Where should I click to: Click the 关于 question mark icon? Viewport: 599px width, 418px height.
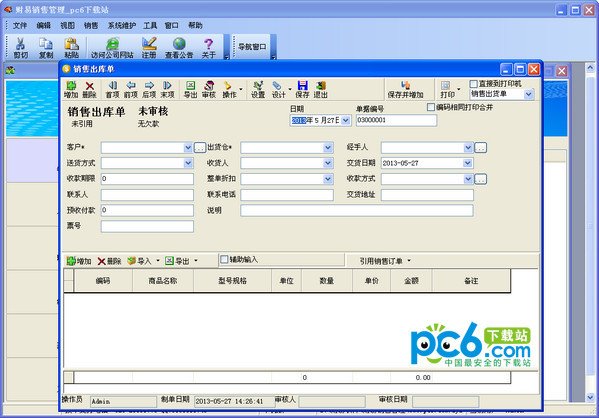(x=209, y=48)
